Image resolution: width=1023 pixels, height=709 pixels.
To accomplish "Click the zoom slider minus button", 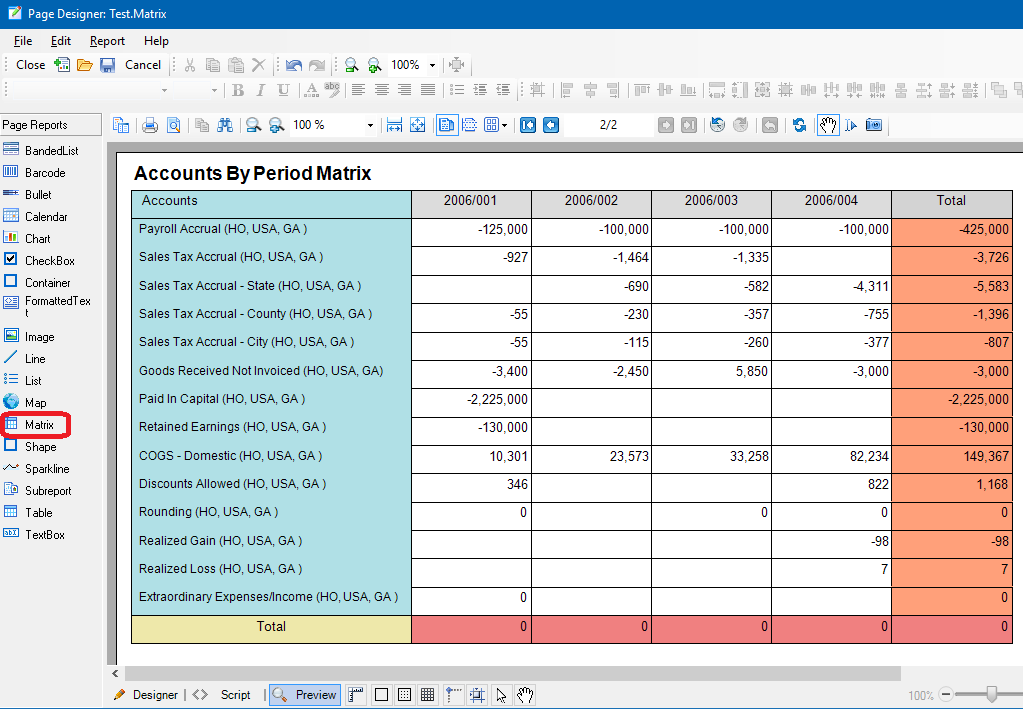I will [x=945, y=695].
